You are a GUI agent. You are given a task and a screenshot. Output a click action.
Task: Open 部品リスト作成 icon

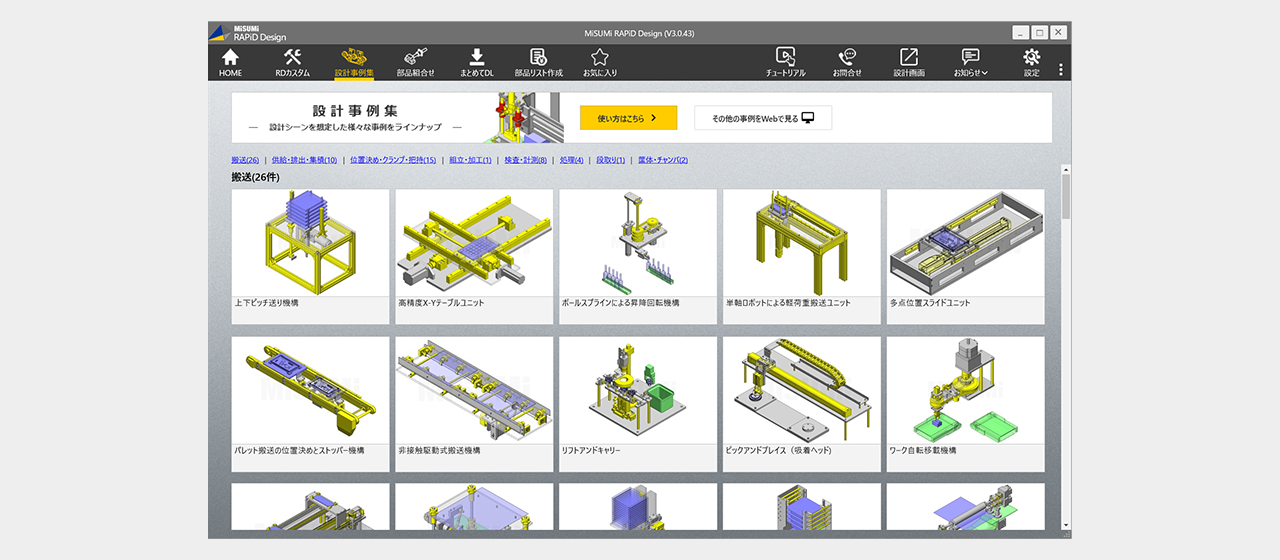pyautogui.click(x=538, y=62)
